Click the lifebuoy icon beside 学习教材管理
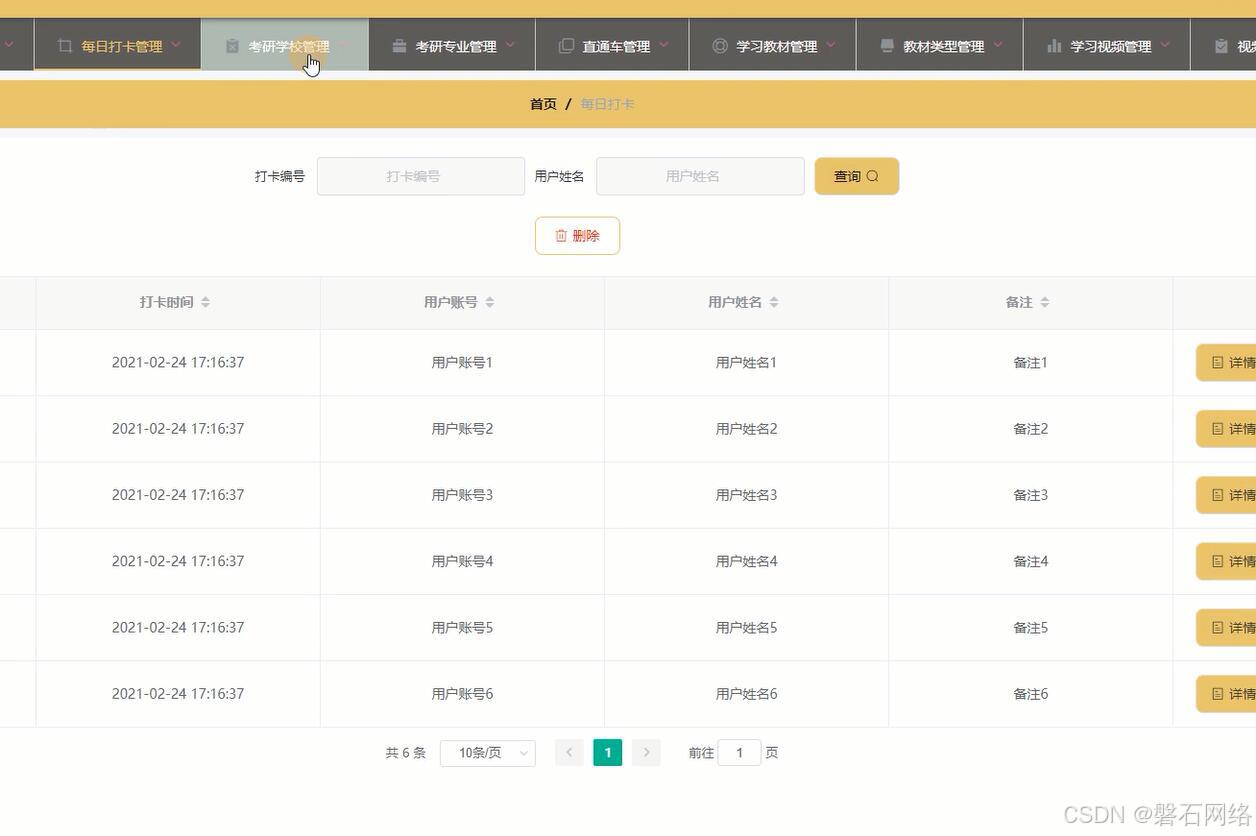1256x836 pixels. 720,46
